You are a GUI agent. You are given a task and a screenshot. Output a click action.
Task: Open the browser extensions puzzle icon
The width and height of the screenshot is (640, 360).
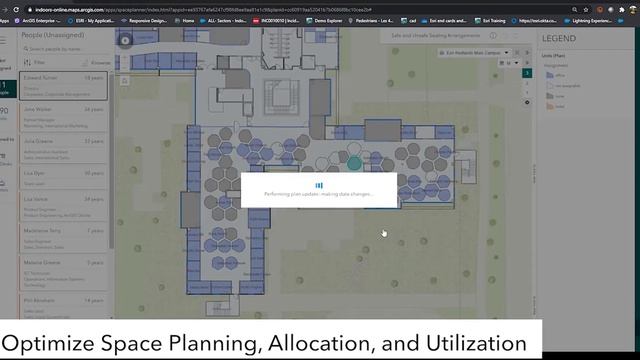(622, 9)
